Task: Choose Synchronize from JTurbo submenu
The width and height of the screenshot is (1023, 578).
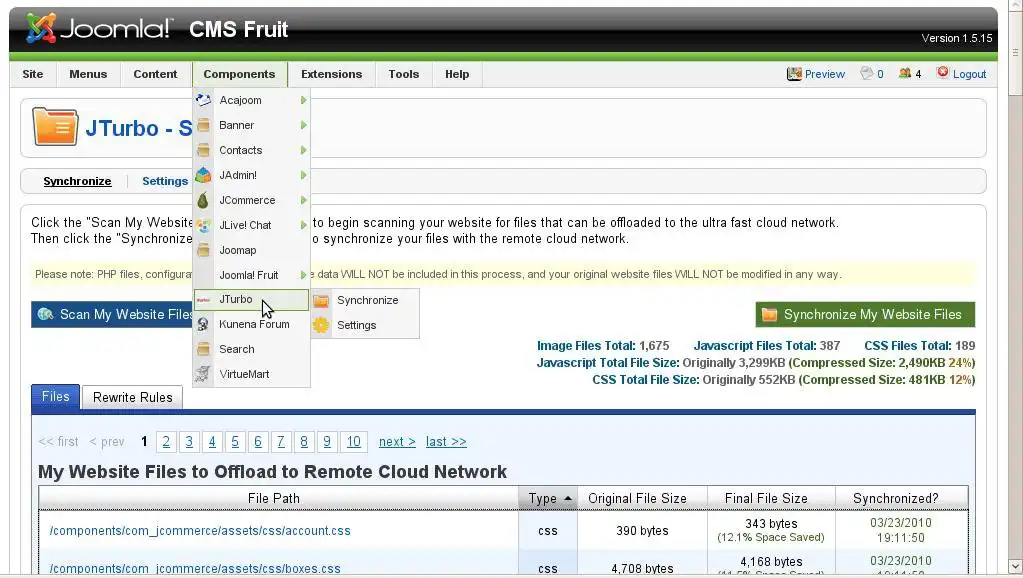Action: coord(365,300)
